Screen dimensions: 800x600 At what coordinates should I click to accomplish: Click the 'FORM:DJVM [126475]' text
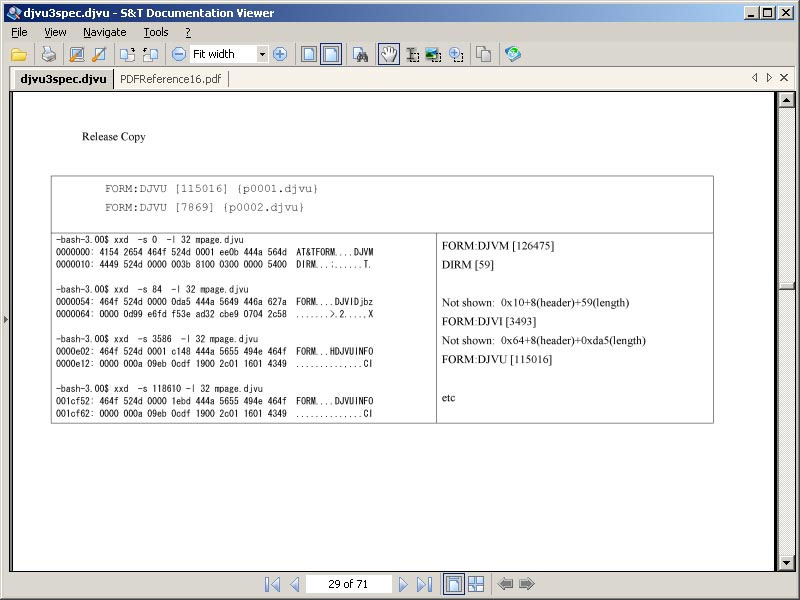click(498, 246)
